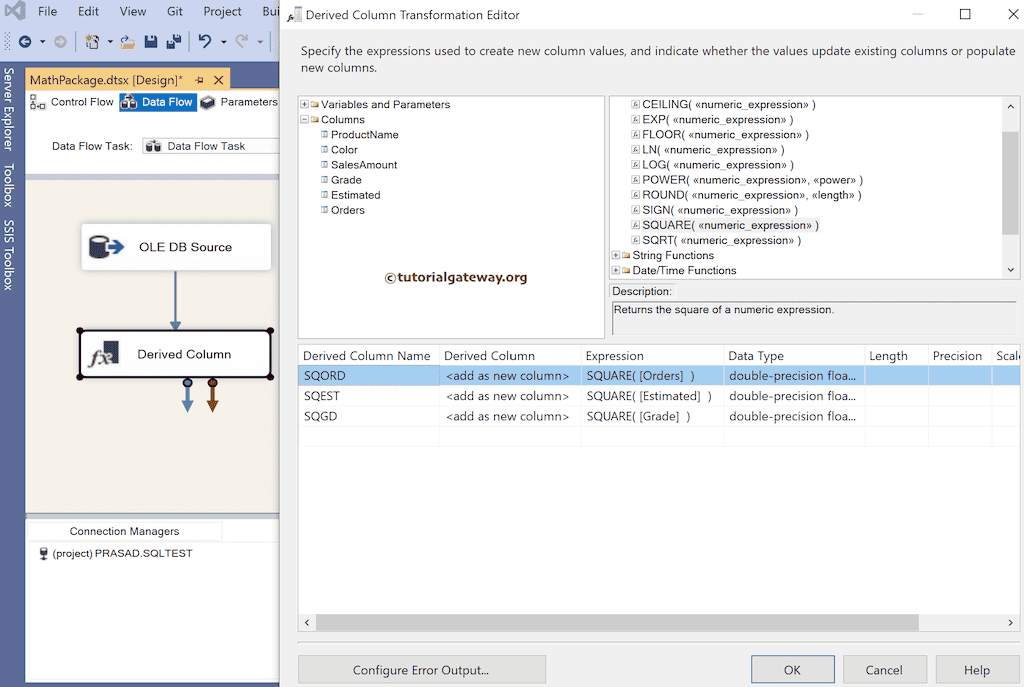Open the Date/Time Functions group
Image resolution: width=1024 pixels, height=687 pixels.
pyautogui.click(x=617, y=269)
